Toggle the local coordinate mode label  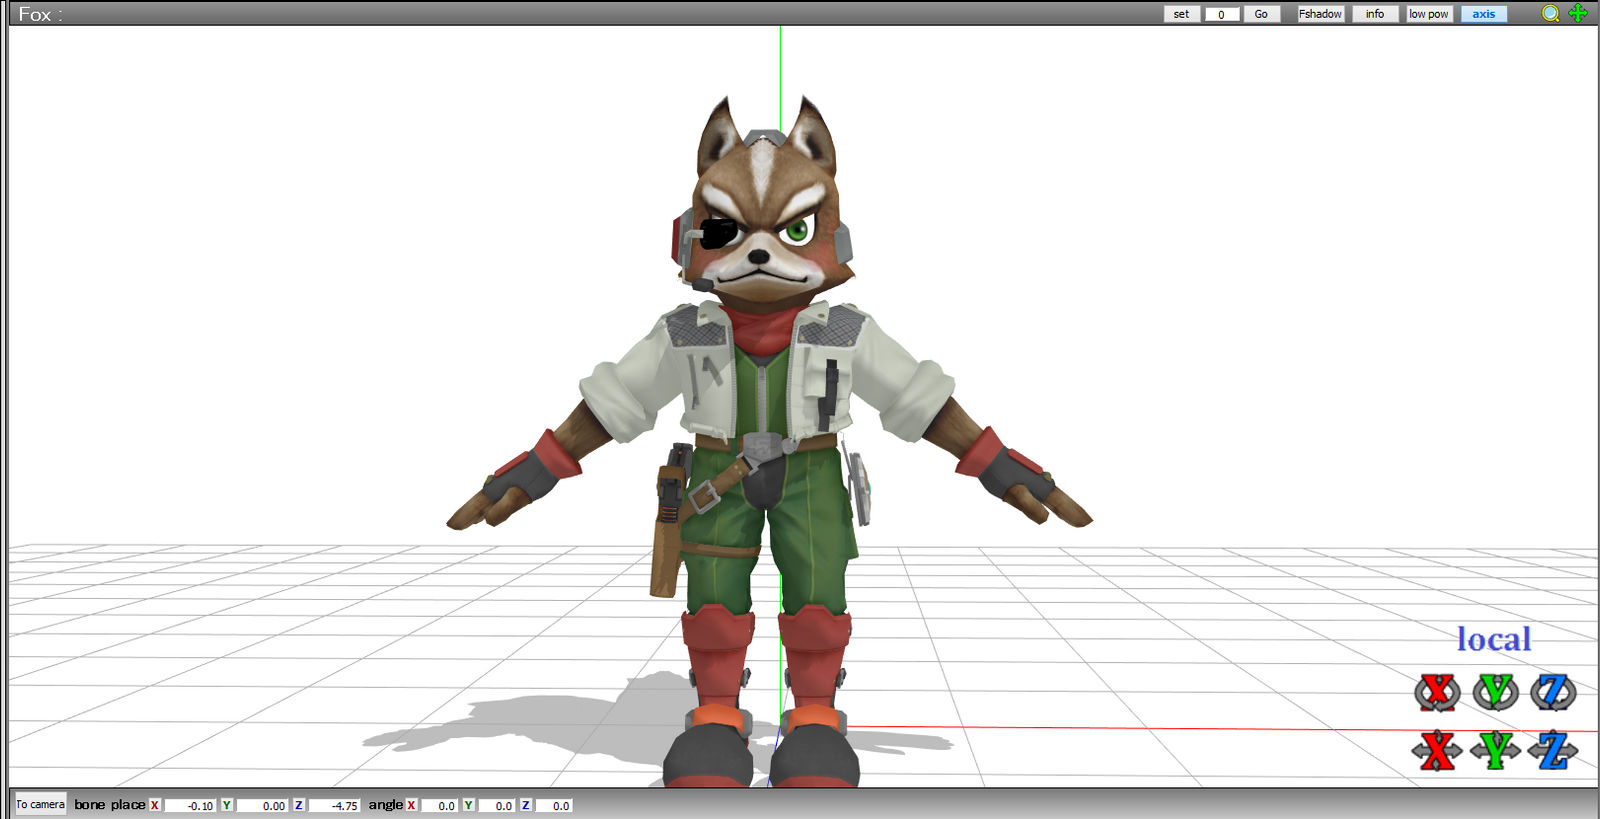click(1493, 638)
